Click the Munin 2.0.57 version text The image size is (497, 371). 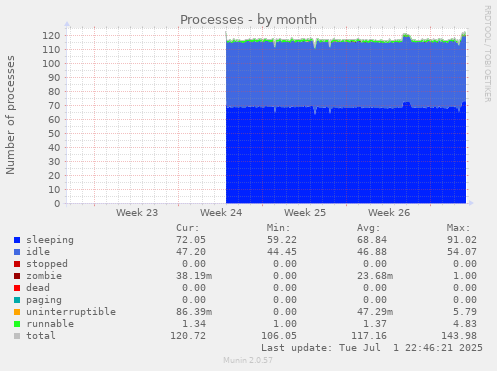coord(248,360)
